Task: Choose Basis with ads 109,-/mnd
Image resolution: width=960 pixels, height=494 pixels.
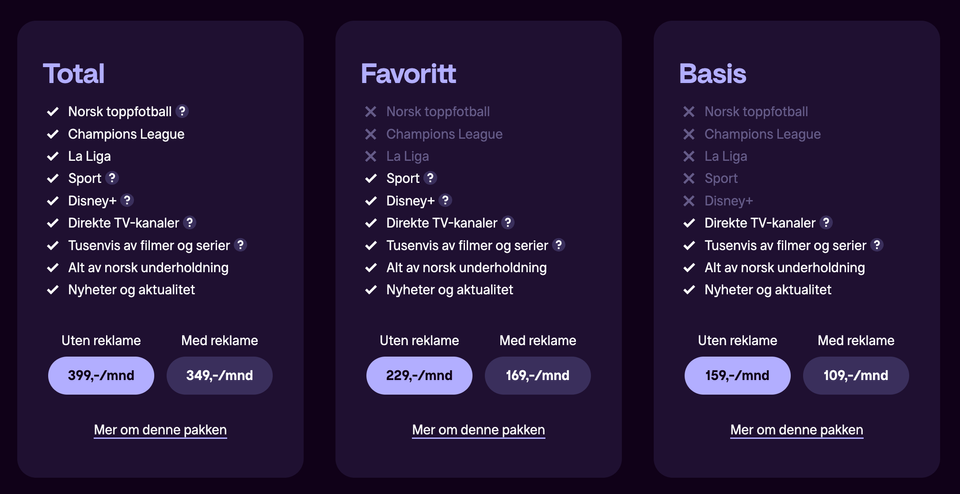Action: 856,376
